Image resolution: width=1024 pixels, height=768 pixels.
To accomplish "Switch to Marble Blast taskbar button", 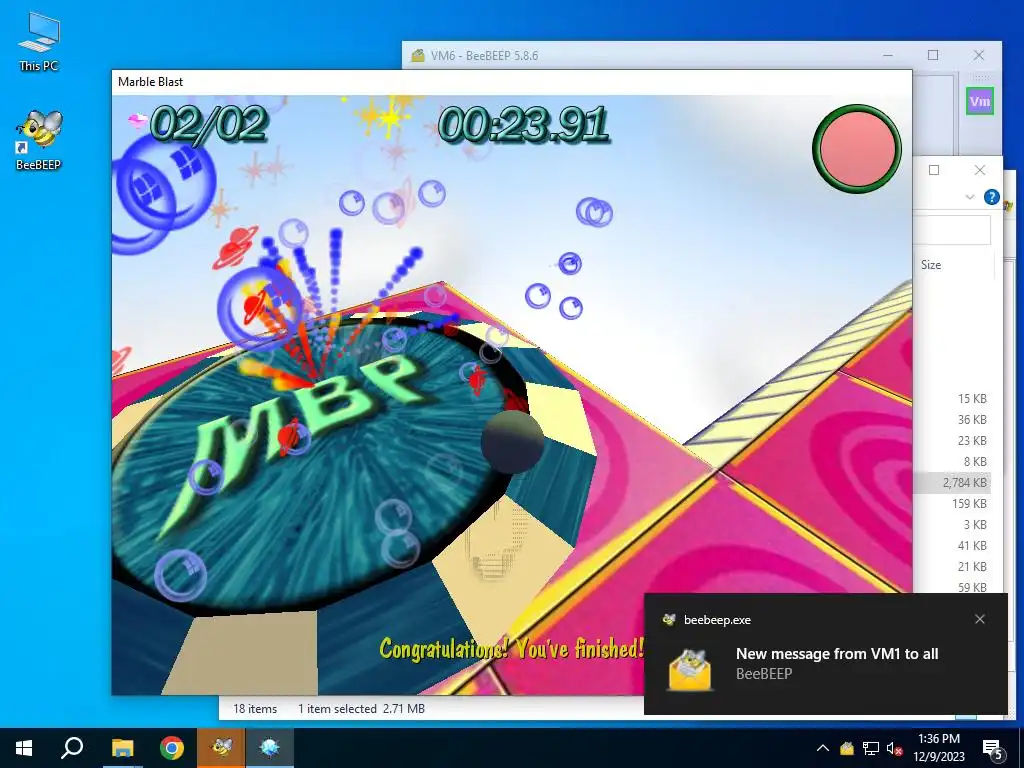I will (x=270, y=748).
